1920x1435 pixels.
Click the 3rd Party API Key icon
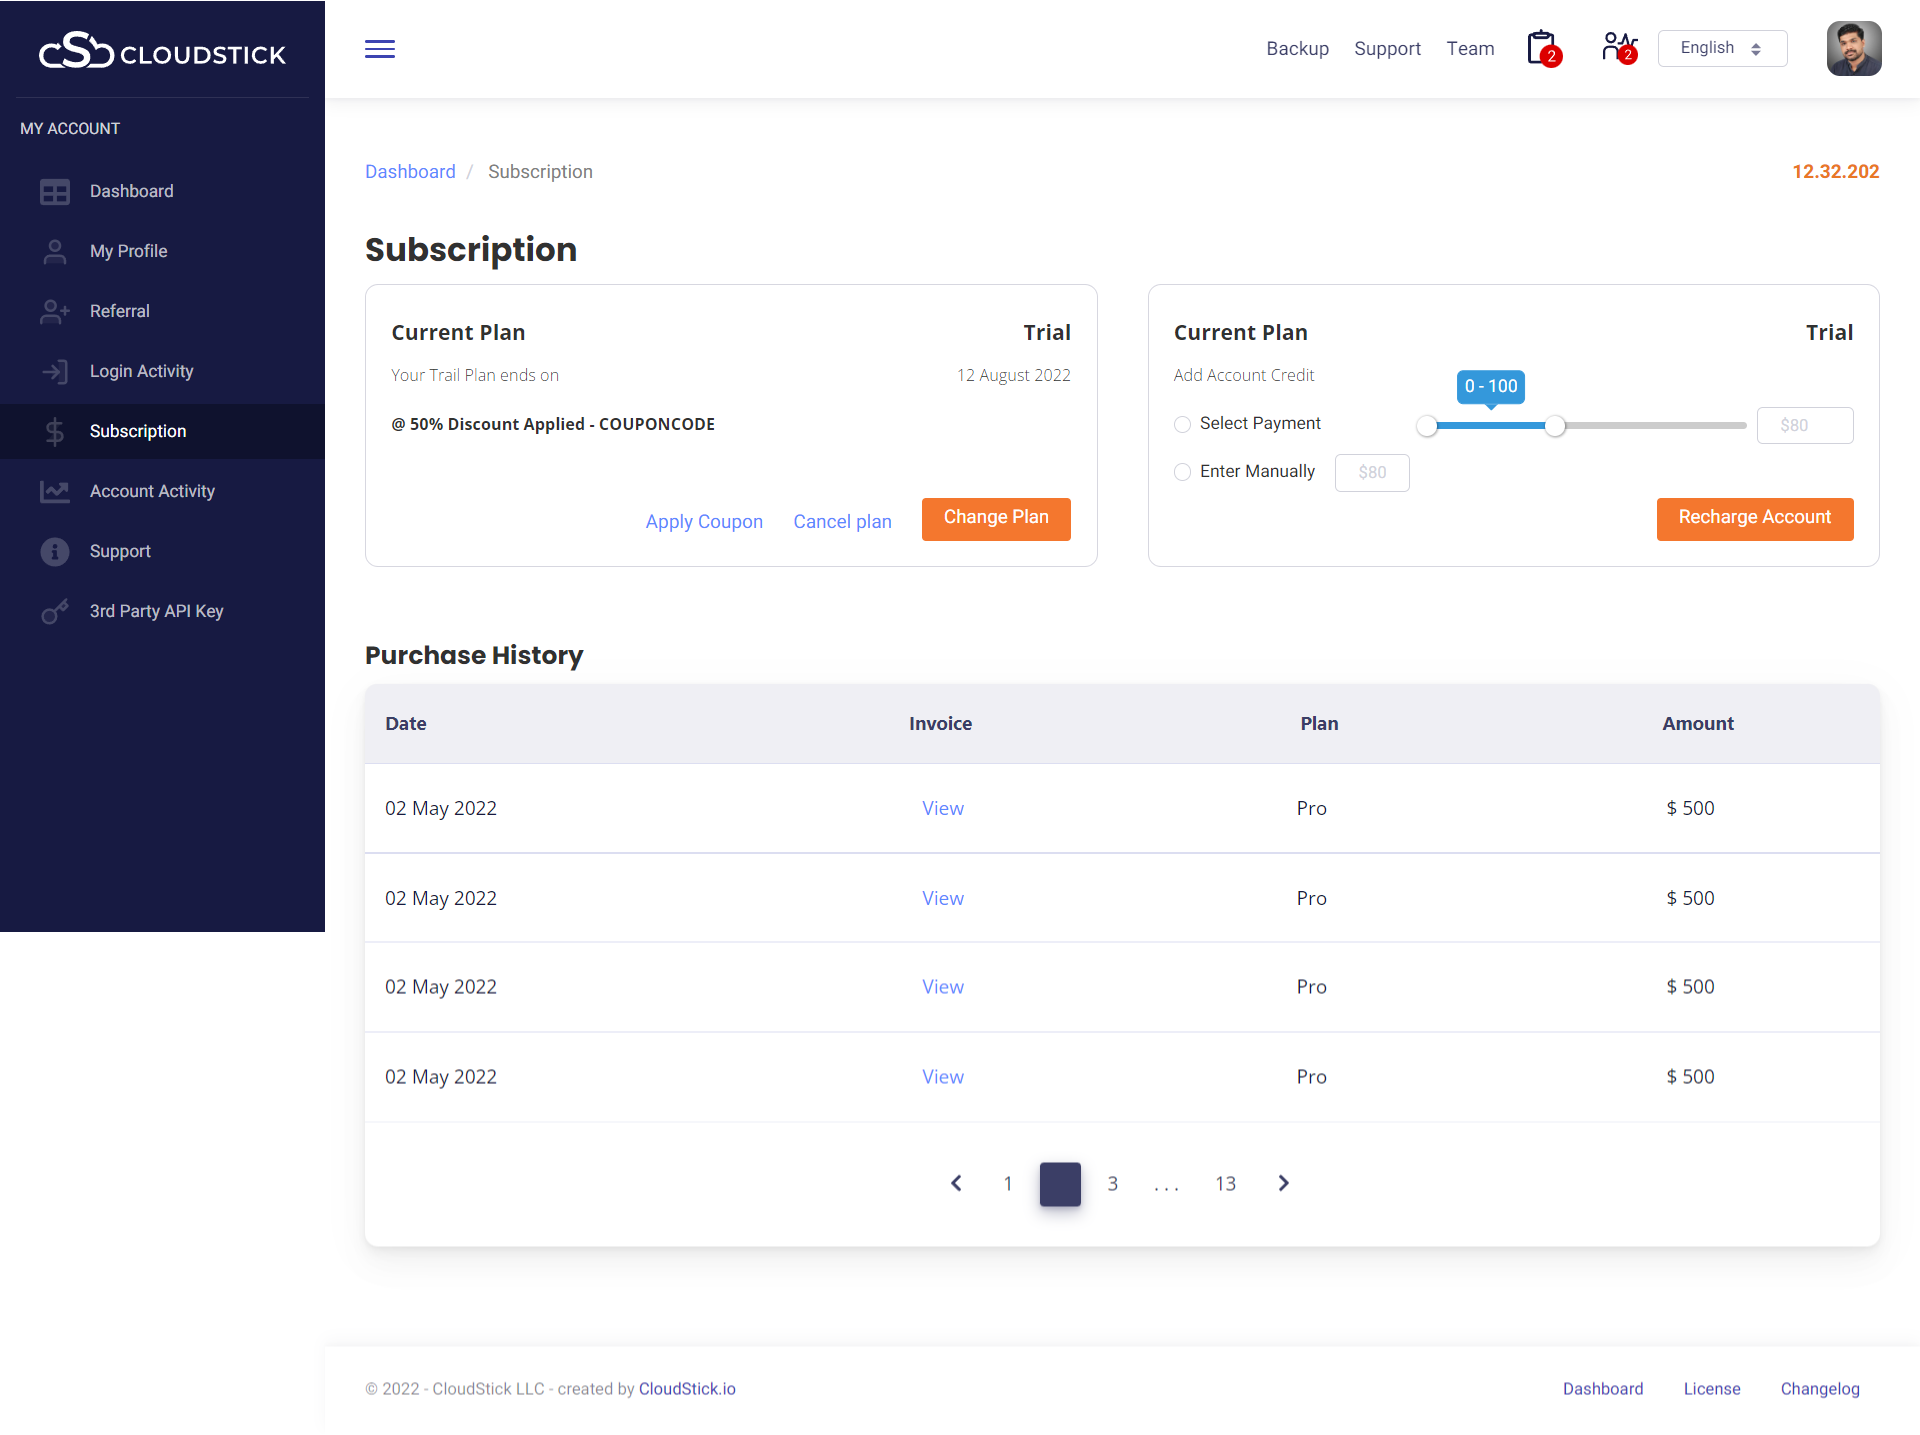pyautogui.click(x=54, y=611)
